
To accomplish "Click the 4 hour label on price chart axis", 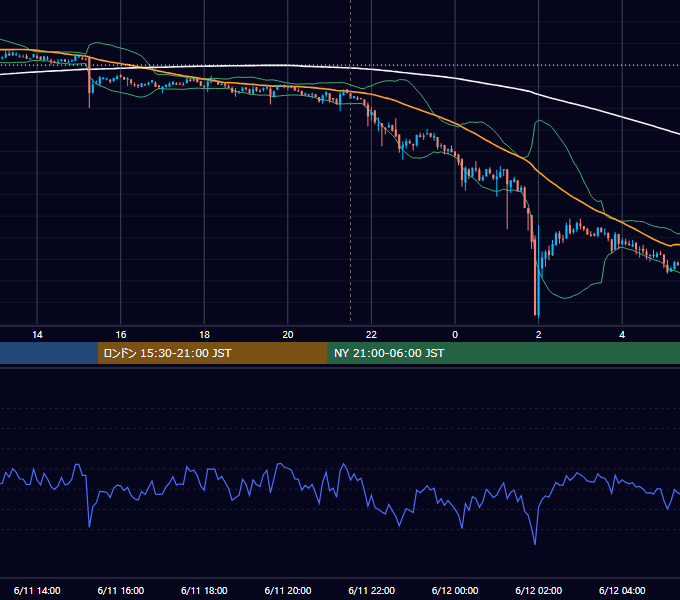I will [622, 335].
